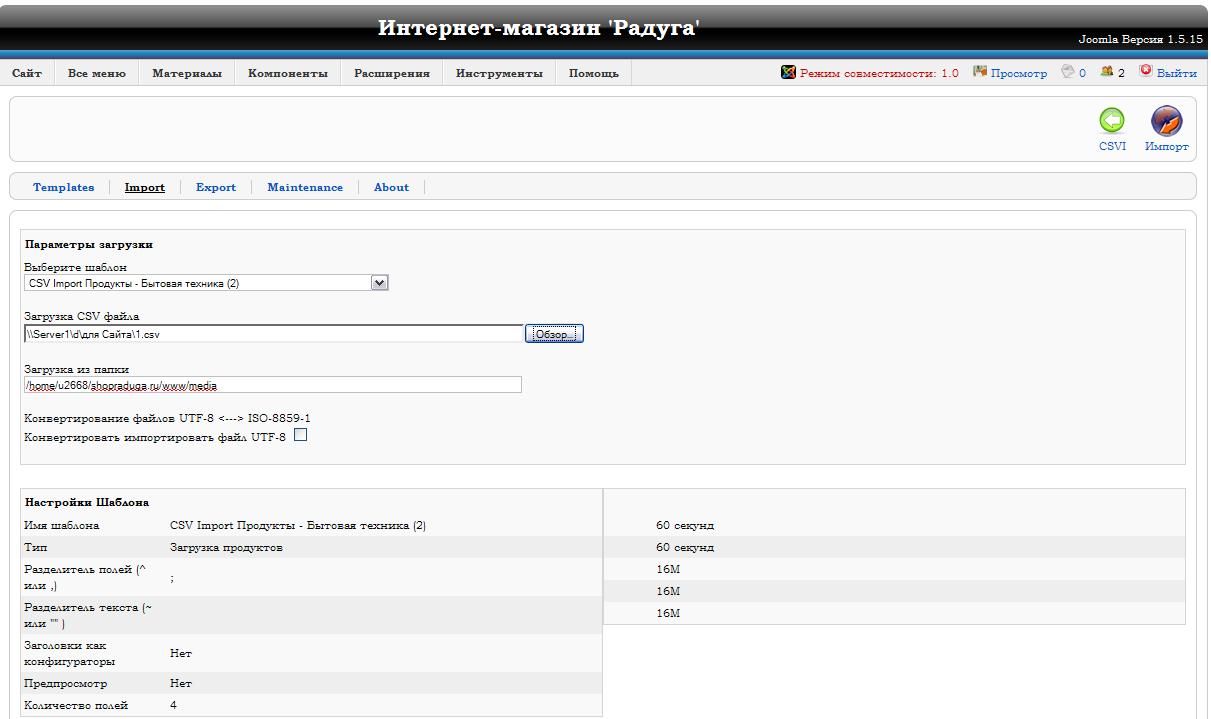Viewport: 1211px width, 719px height.
Task: Click the green CSVI back icon
Action: click(1112, 122)
